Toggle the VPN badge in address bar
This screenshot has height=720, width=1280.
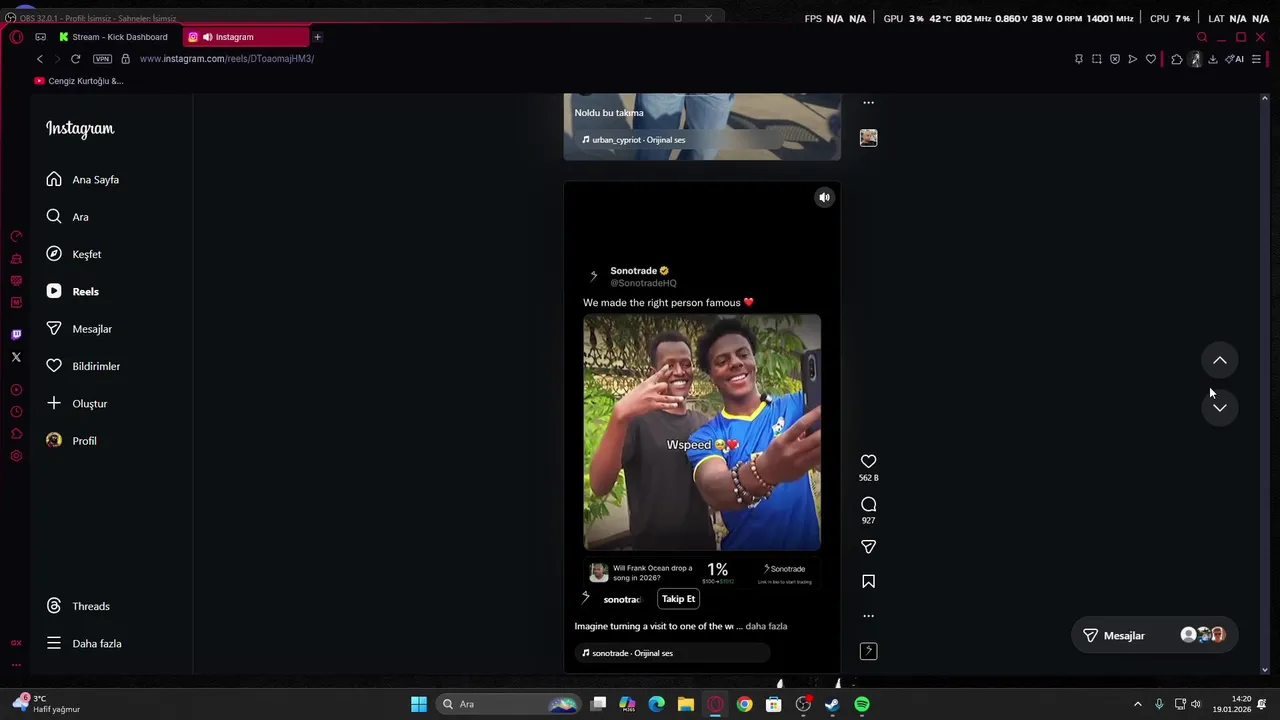[x=102, y=59]
